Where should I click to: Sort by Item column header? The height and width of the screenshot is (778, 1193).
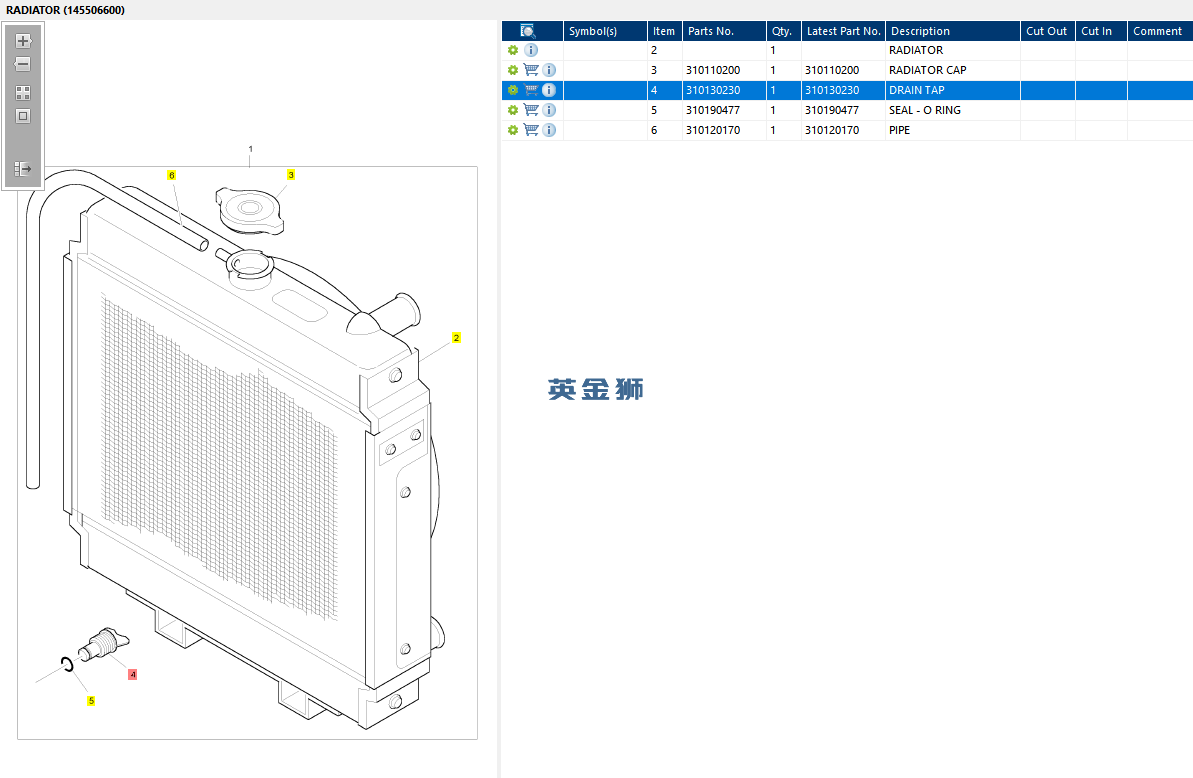[664, 31]
